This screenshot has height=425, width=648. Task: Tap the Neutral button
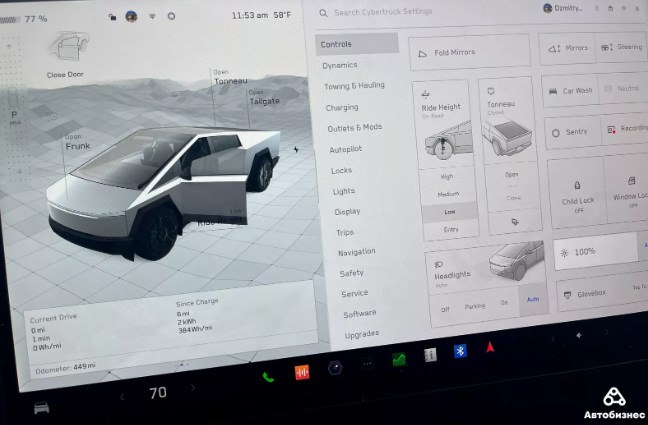tap(623, 89)
